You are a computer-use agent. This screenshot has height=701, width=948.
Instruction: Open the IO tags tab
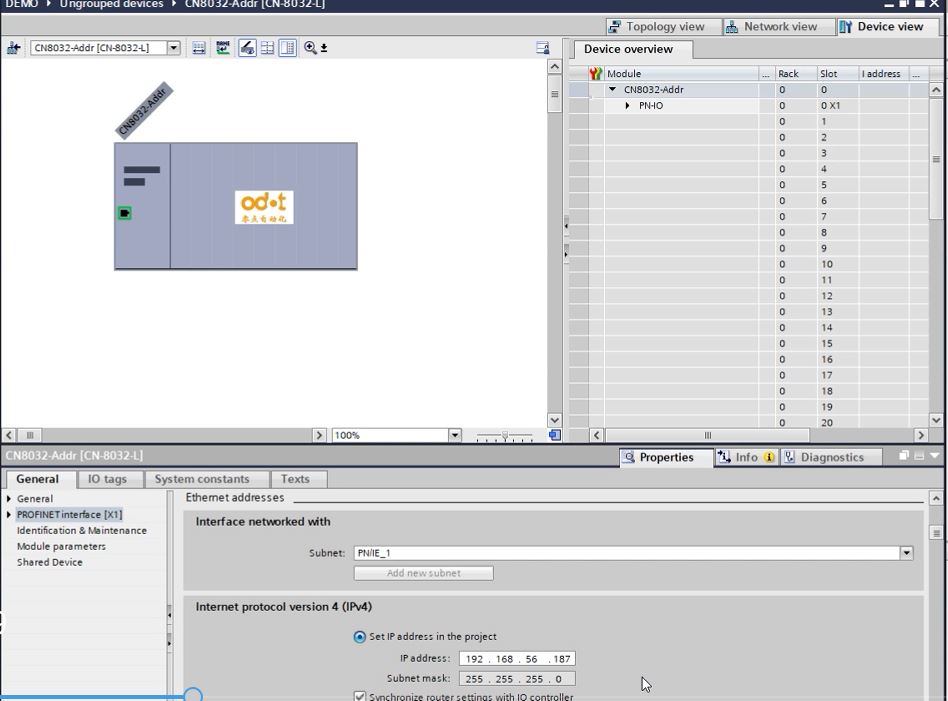(108, 479)
